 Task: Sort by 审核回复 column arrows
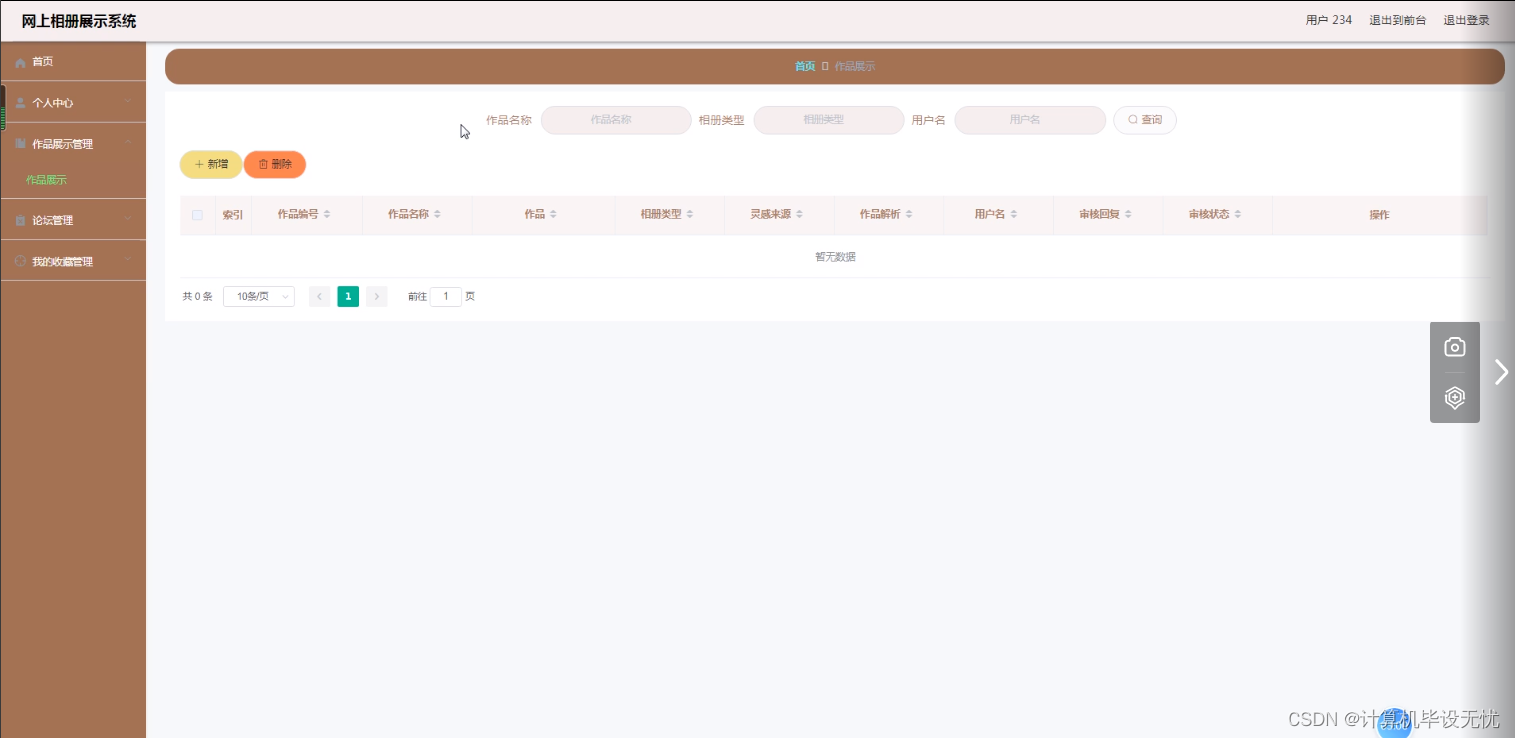(1128, 215)
